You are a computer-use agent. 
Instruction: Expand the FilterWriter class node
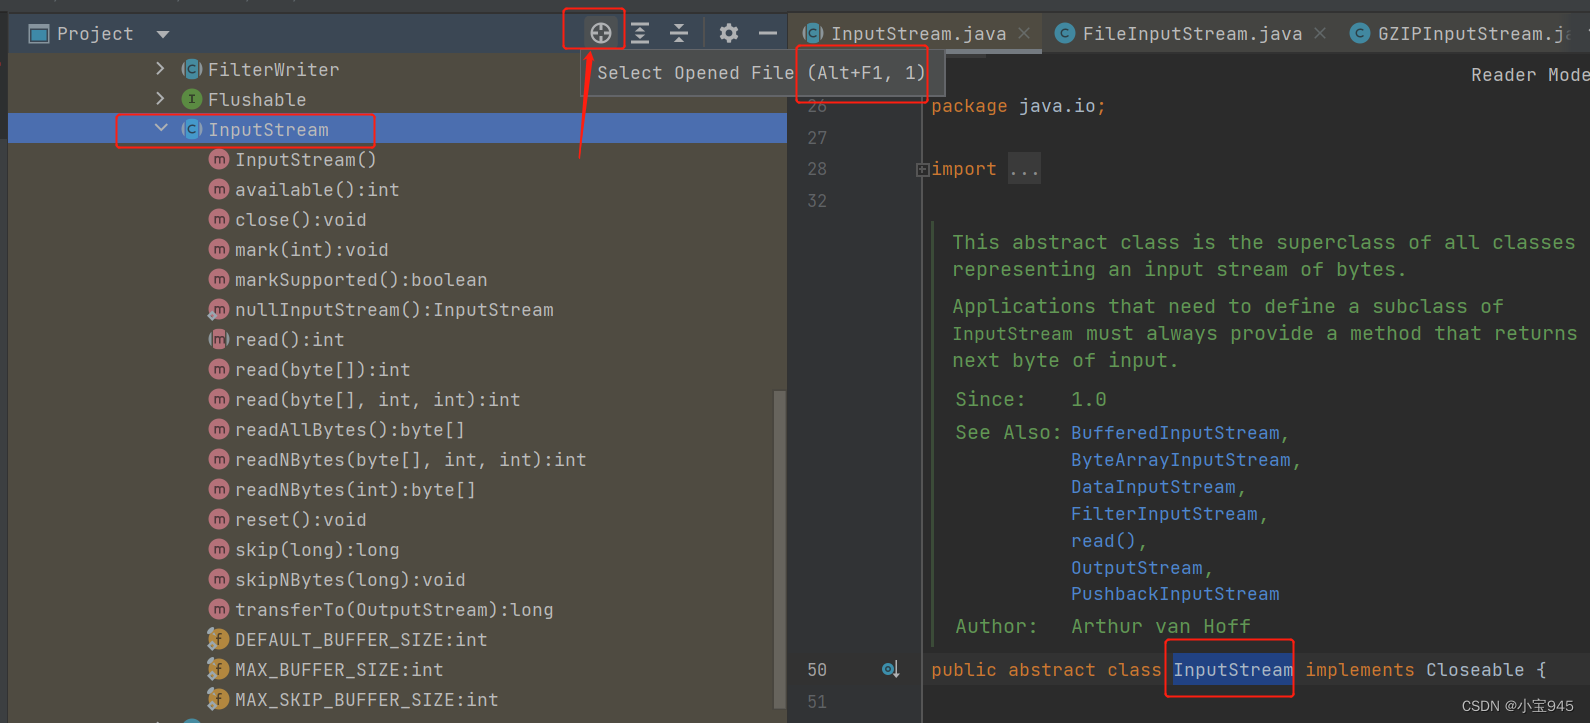point(160,68)
